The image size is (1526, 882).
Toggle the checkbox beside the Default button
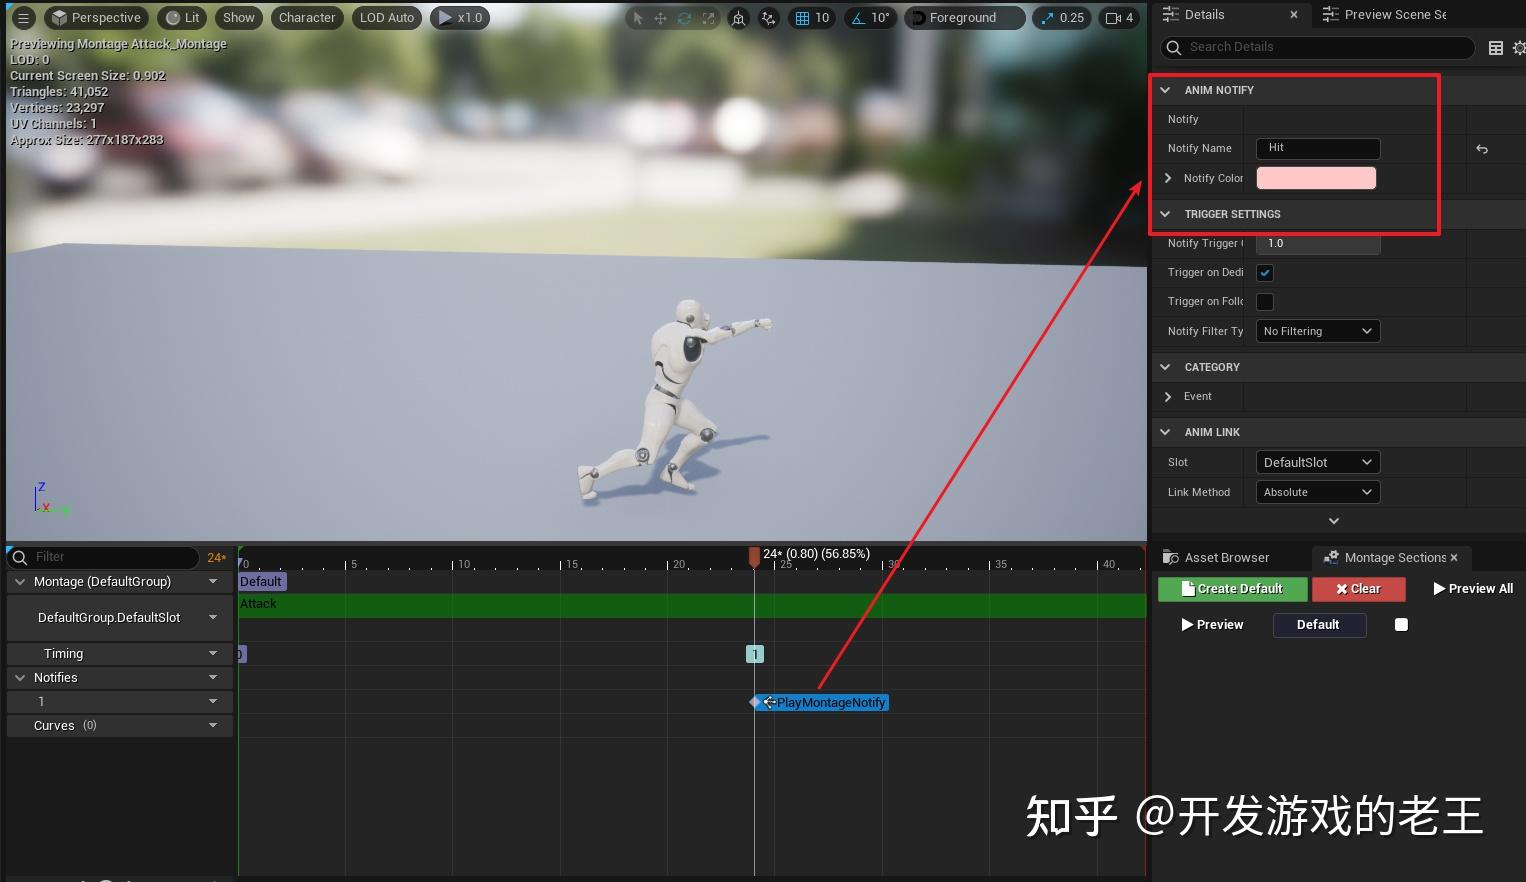tap(1400, 624)
